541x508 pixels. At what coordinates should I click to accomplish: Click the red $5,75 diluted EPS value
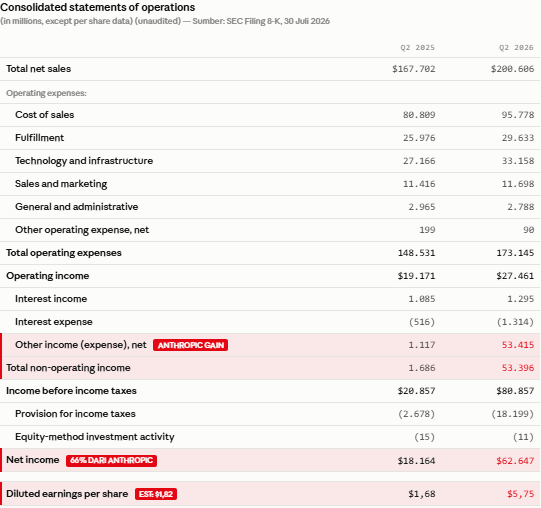click(521, 494)
